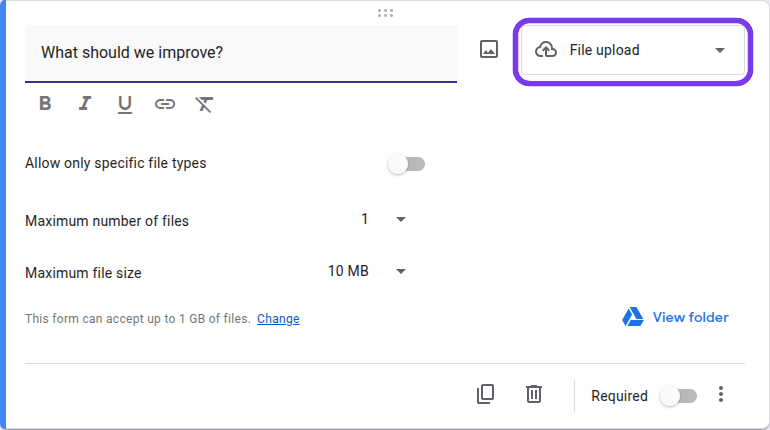Viewport: 770px width, 430px height.
Task: Open the more options three-dot menu
Action: pyautogui.click(x=720, y=394)
